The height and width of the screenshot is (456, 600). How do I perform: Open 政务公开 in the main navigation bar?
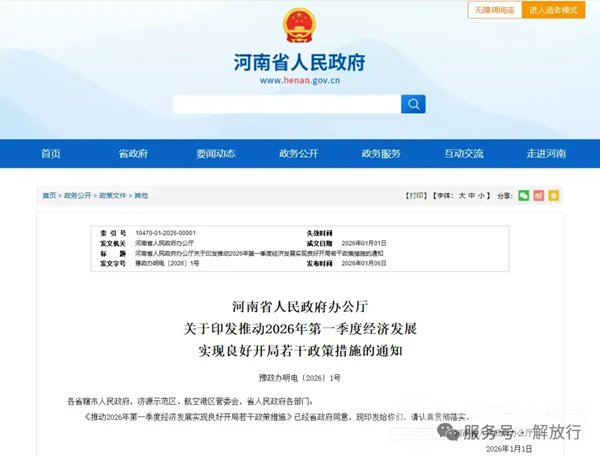298,154
